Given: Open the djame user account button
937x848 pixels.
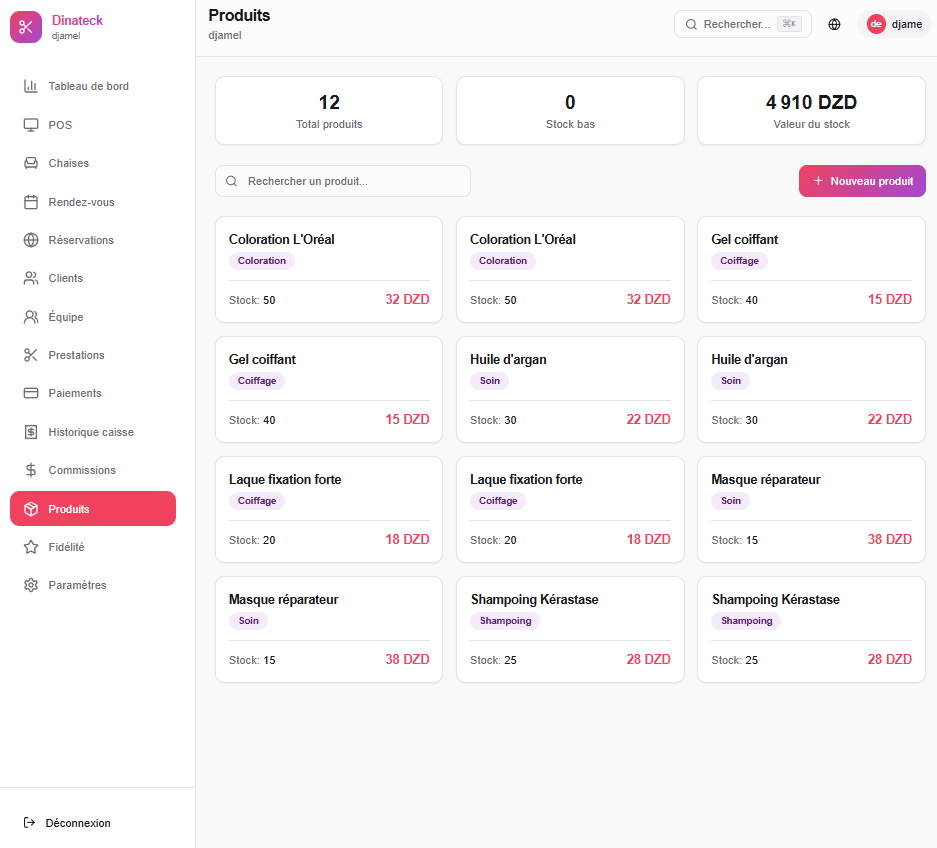Looking at the screenshot, I should [x=895, y=25].
